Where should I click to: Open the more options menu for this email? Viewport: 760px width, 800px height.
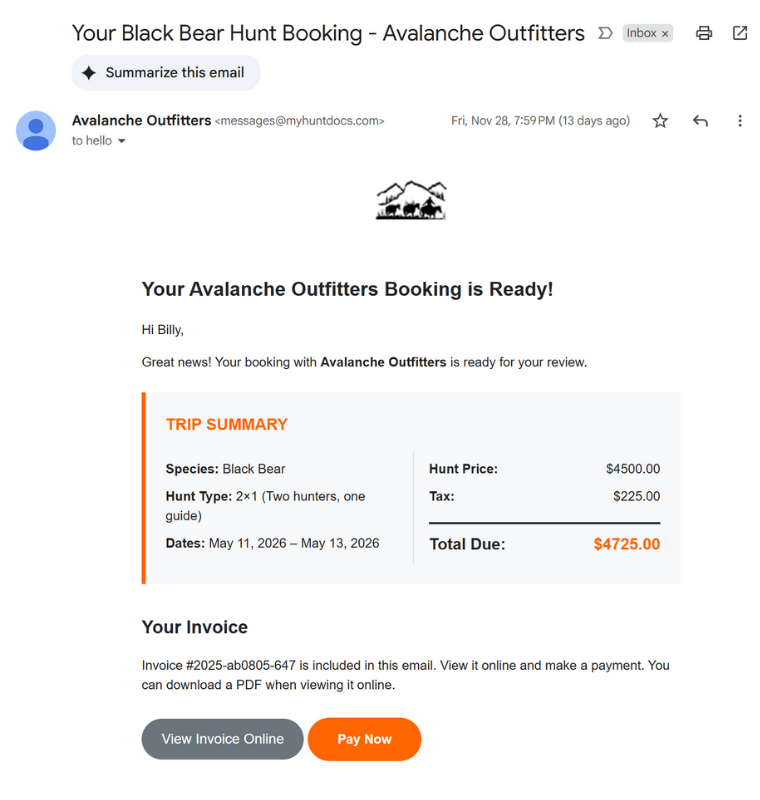[x=739, y=120]
